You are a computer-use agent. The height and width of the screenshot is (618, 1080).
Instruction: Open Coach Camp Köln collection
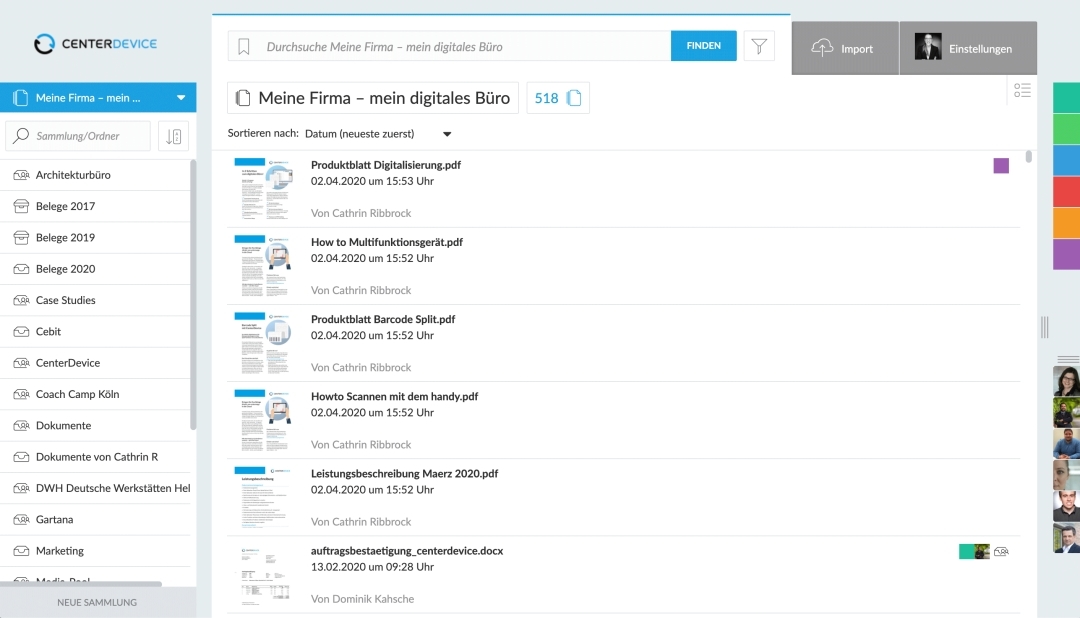pyautogui.click(x=96, y=394)
